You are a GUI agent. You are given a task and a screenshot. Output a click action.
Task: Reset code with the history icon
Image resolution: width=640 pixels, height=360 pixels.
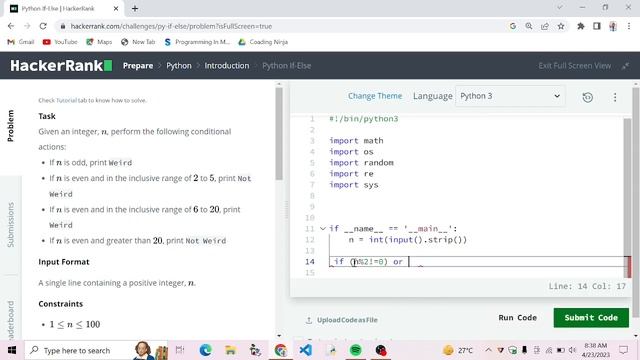[588, 97]
